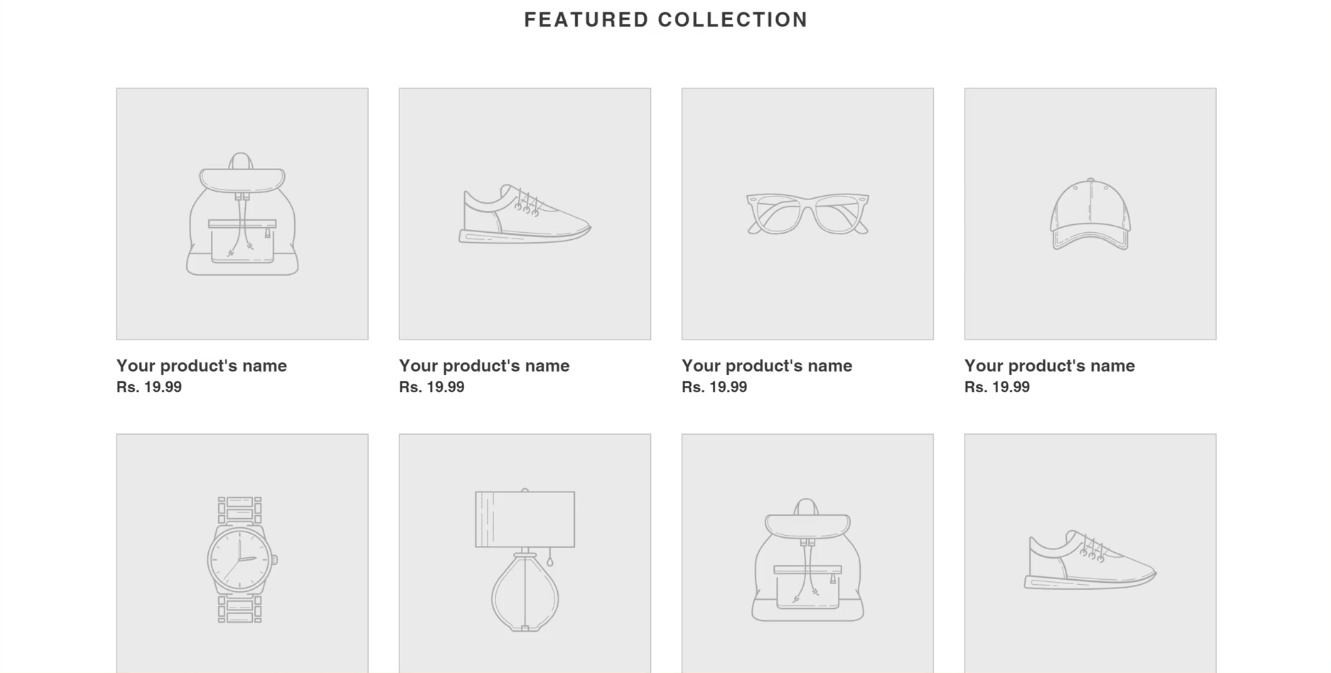1331x673 pixels.
Task: Select the second-row backpack product image
Action: pos(808,553)
